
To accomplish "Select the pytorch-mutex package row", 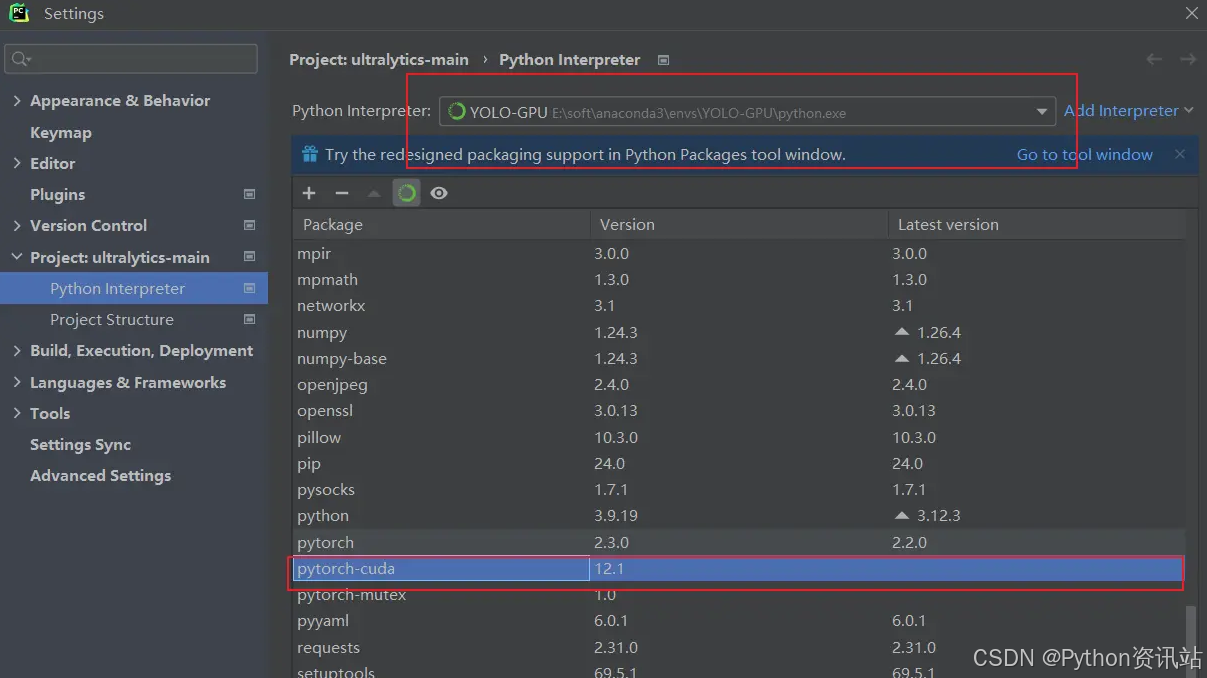I will (x=739, y=595).
